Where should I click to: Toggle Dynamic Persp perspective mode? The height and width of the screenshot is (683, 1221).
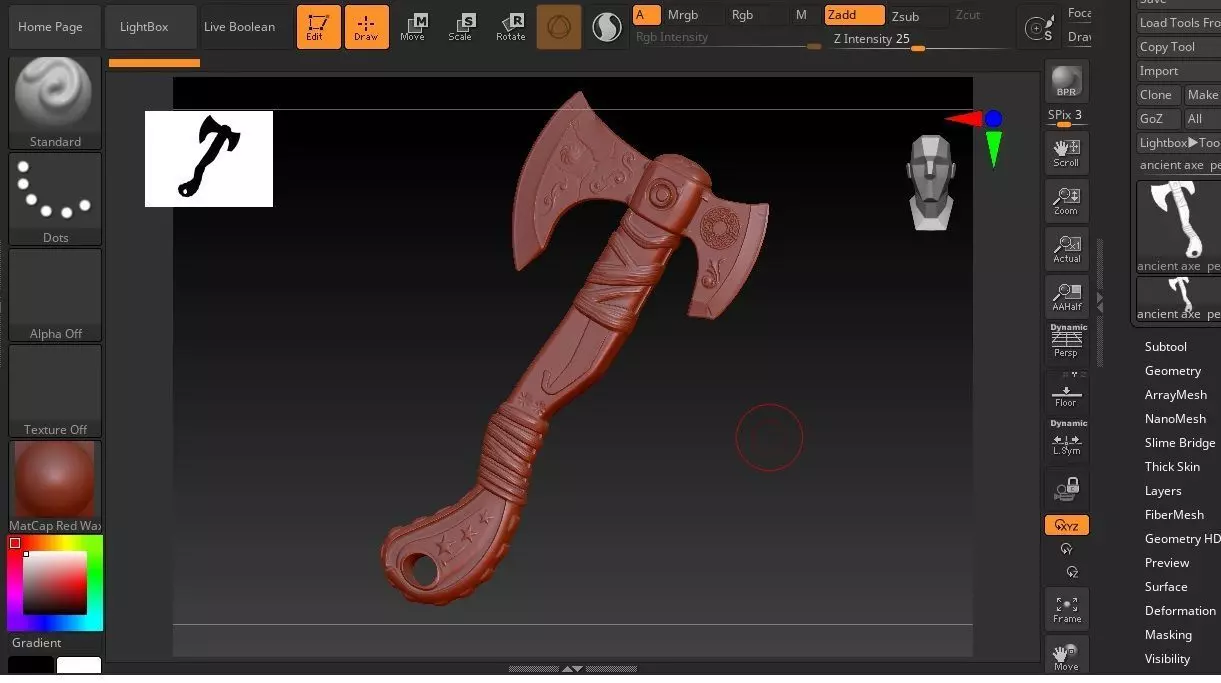click(x=1066, y=341)
